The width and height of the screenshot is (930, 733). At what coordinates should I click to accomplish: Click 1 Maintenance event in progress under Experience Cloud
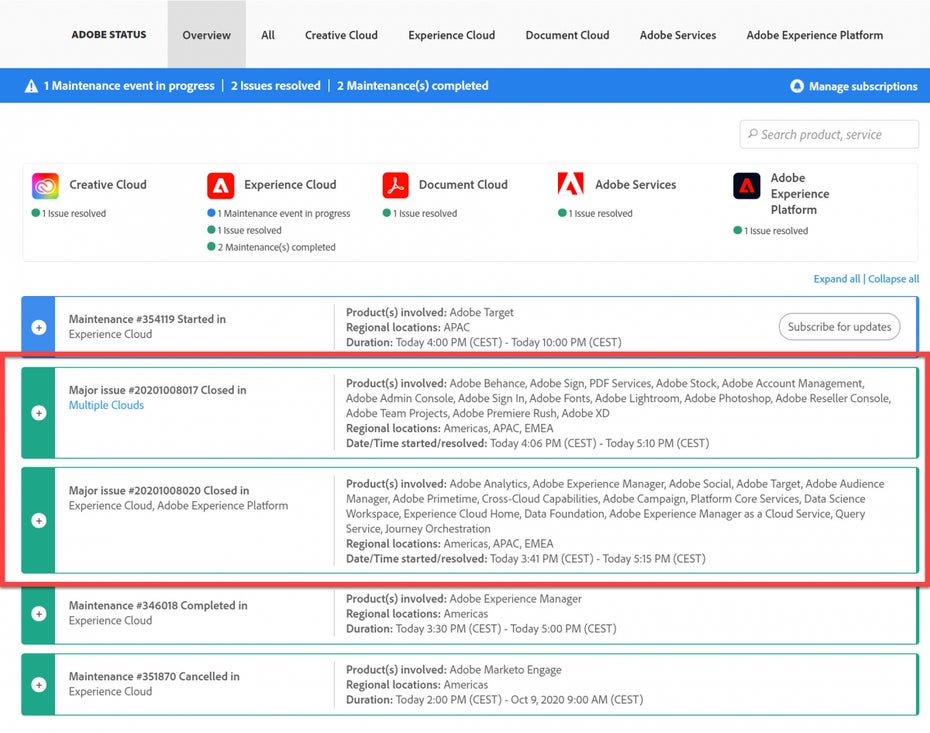point(284,213)
